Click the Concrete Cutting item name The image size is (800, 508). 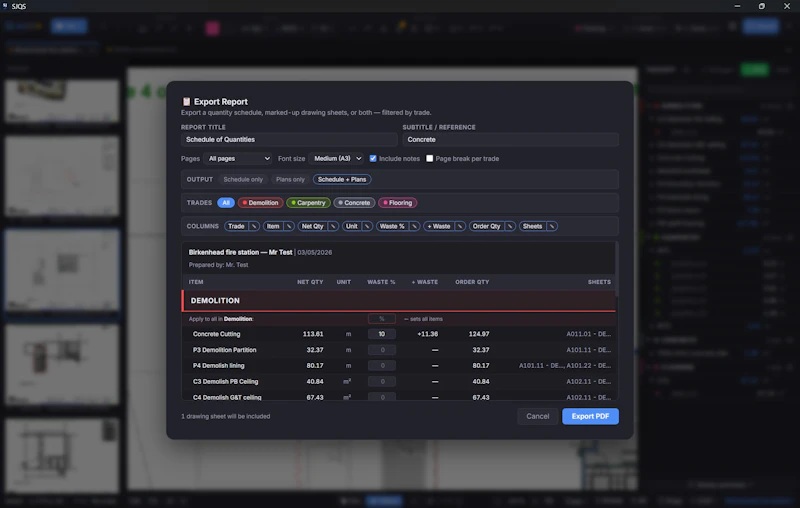pos(216,334)
